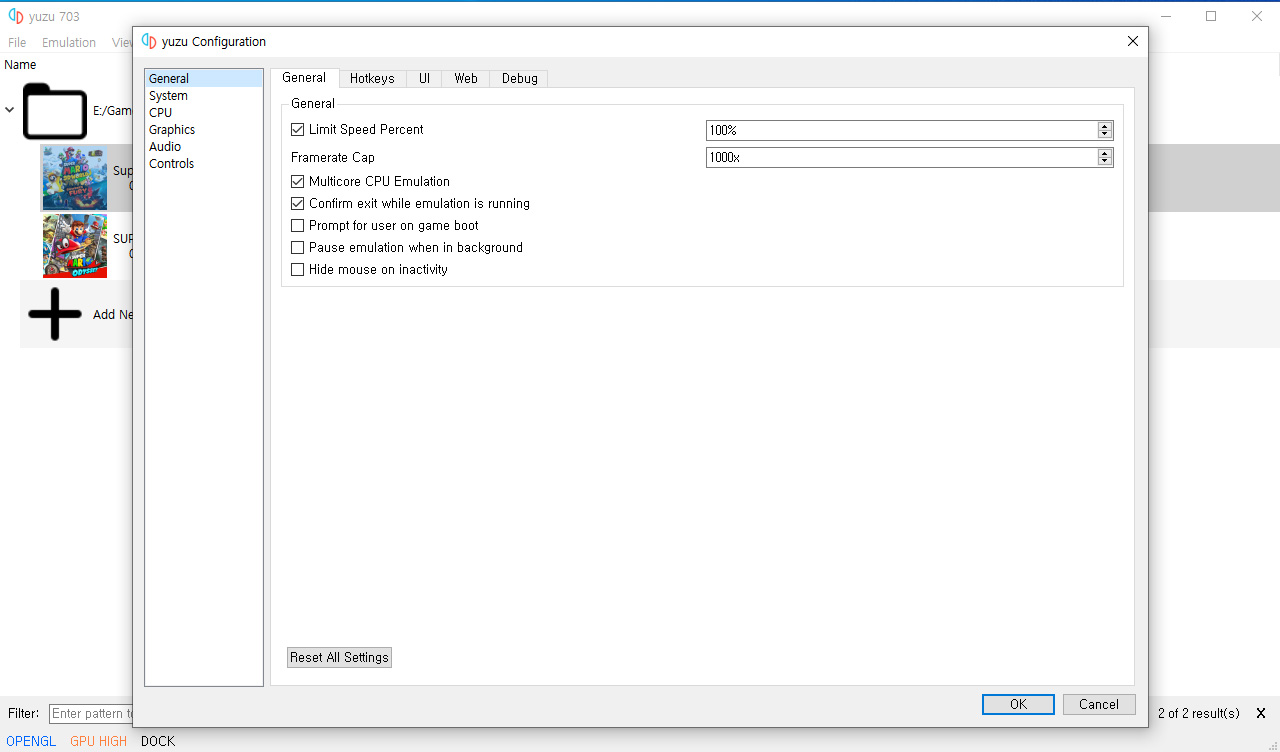Toggle Limit Speed Percent checkbox

(297, 129)
